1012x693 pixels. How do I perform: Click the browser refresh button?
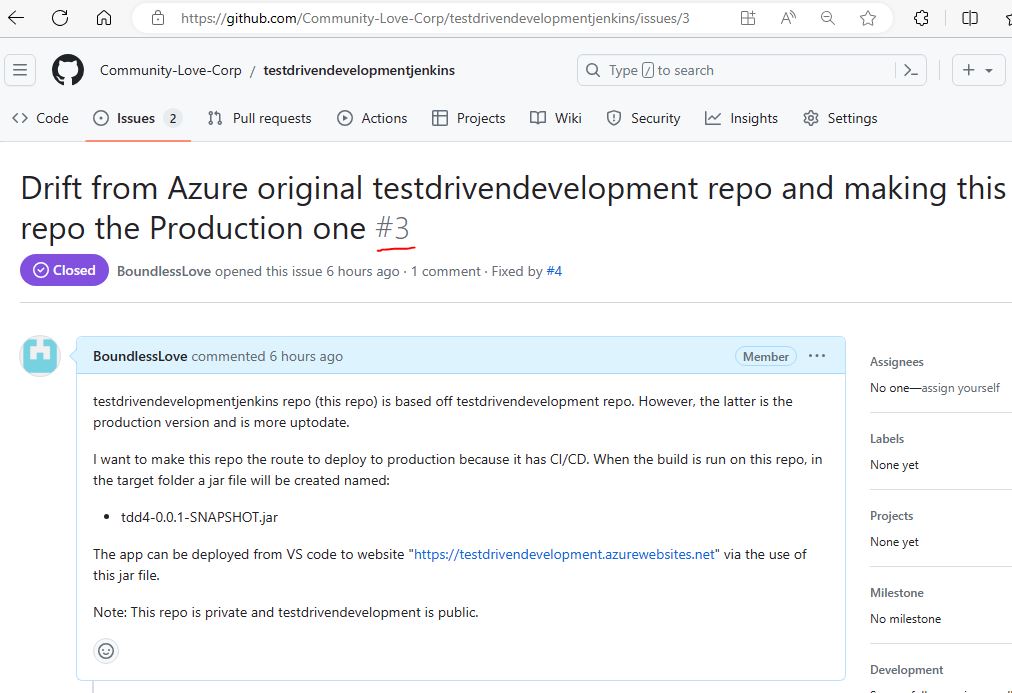(x=60, y=18)
